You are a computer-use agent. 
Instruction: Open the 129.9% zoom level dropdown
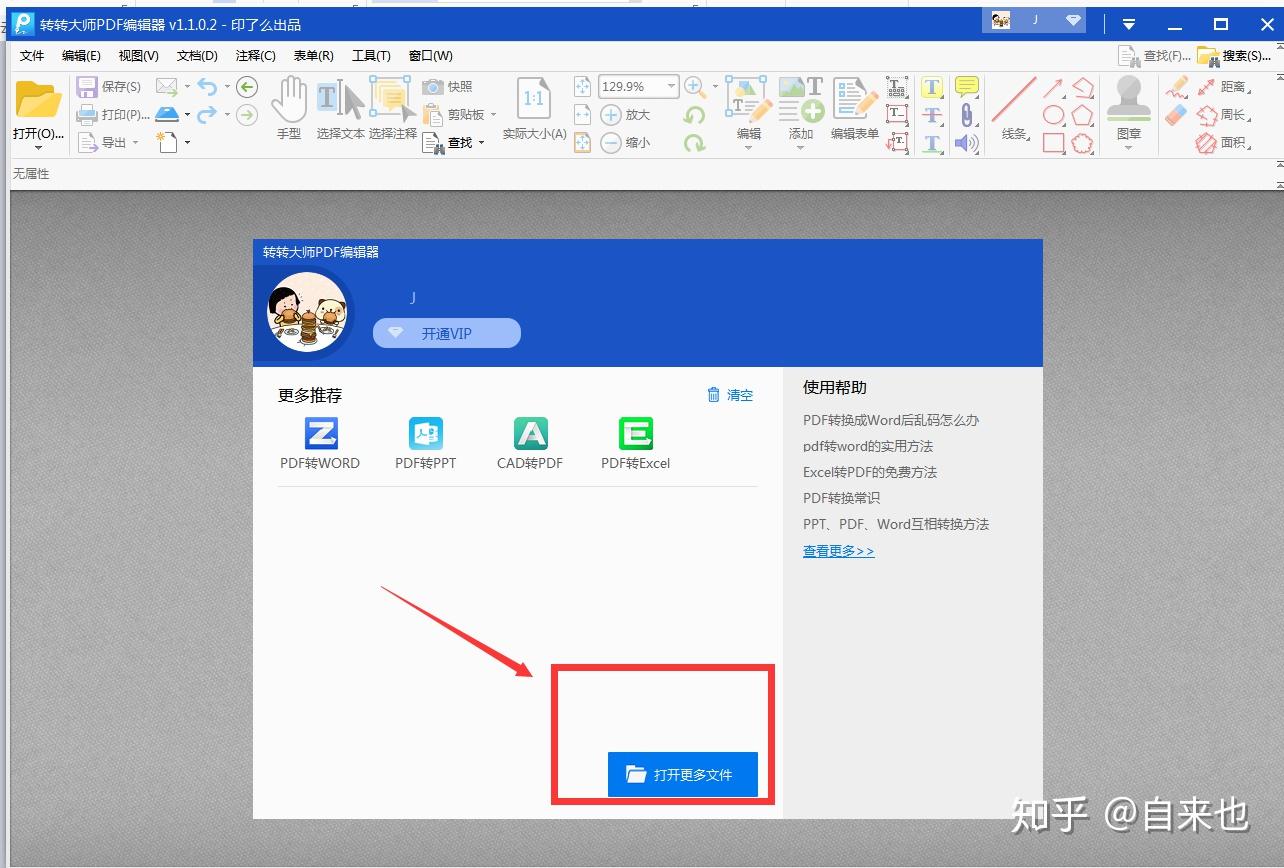672,87
